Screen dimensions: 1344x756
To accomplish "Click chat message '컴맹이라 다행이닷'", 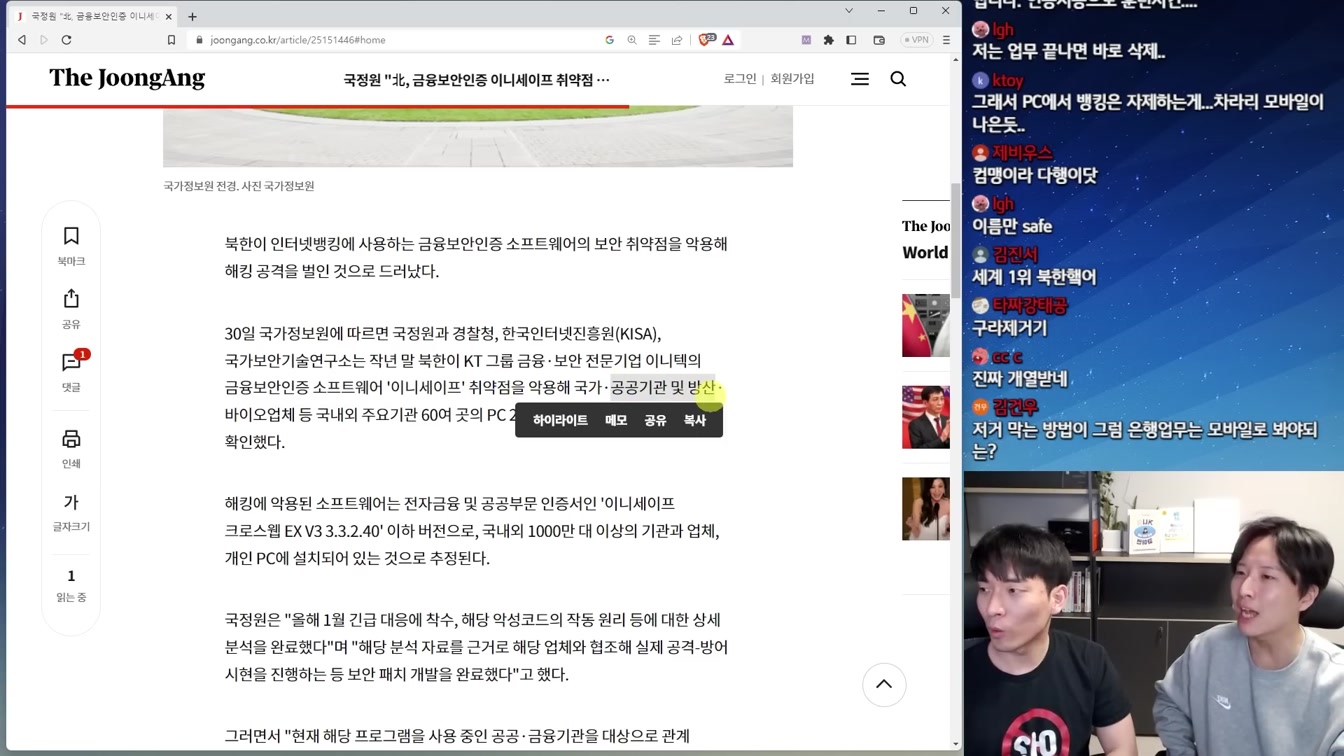I will pos(1034,176).
